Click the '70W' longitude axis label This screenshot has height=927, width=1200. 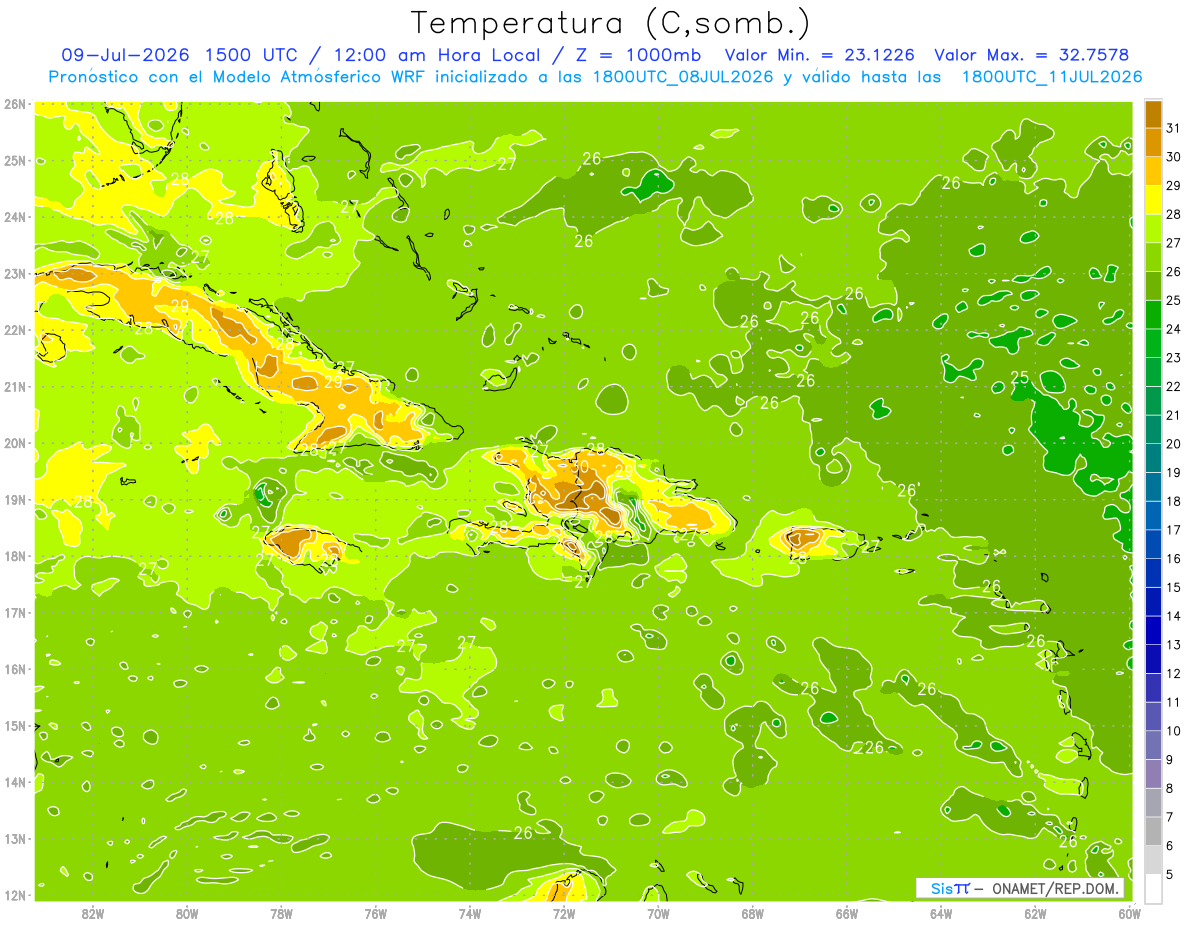pos(658,913)
